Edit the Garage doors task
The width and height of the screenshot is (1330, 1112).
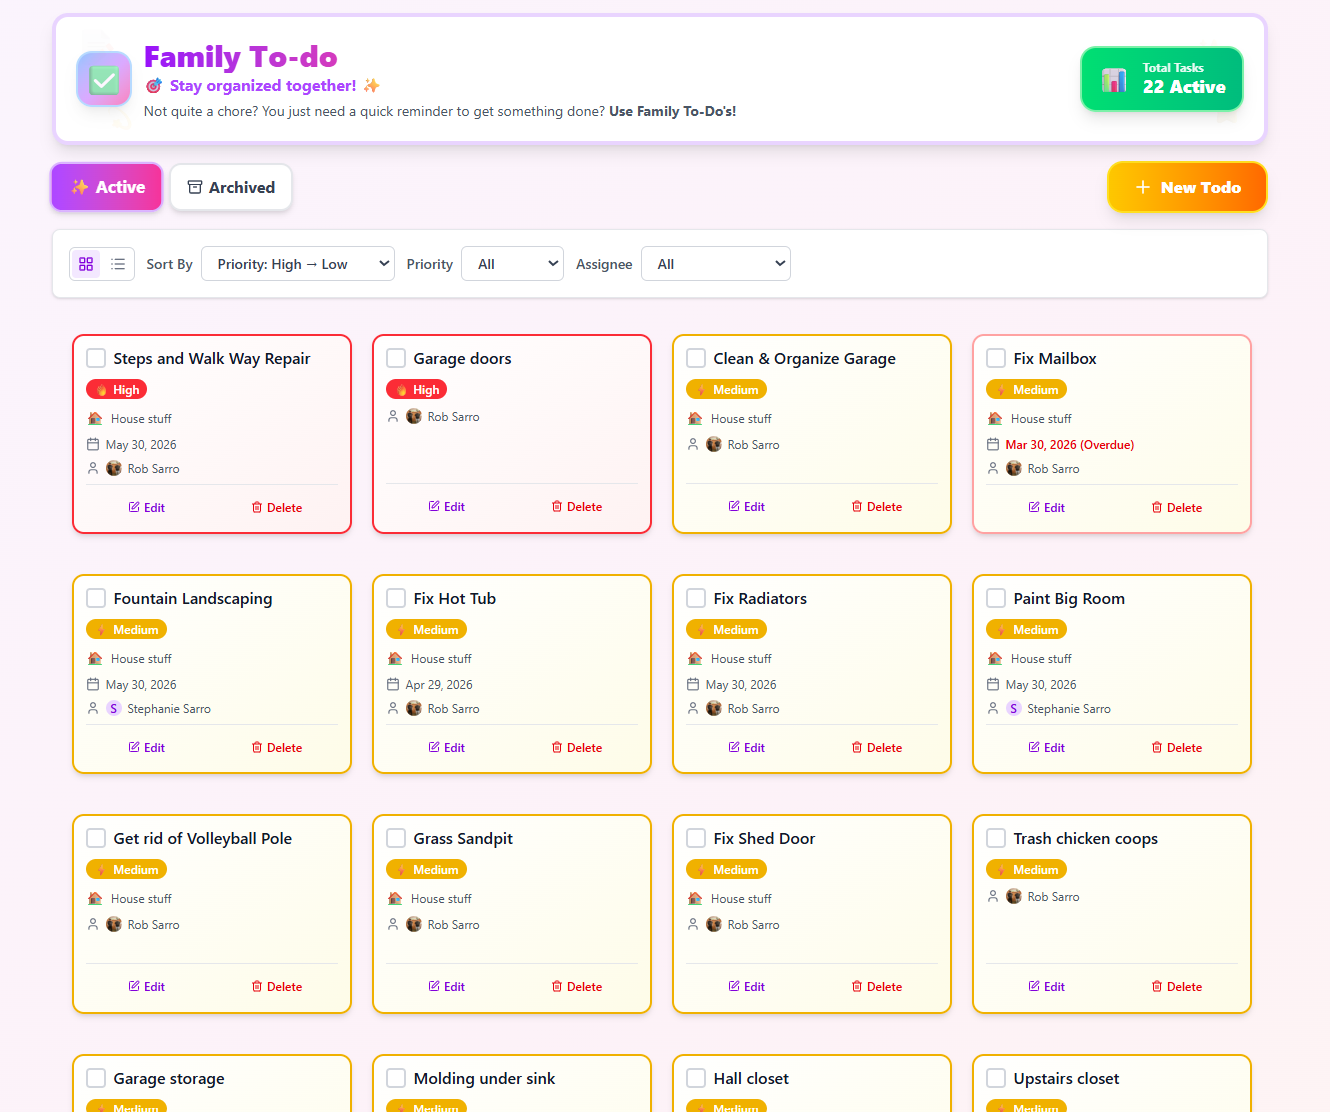coord(447,507)
